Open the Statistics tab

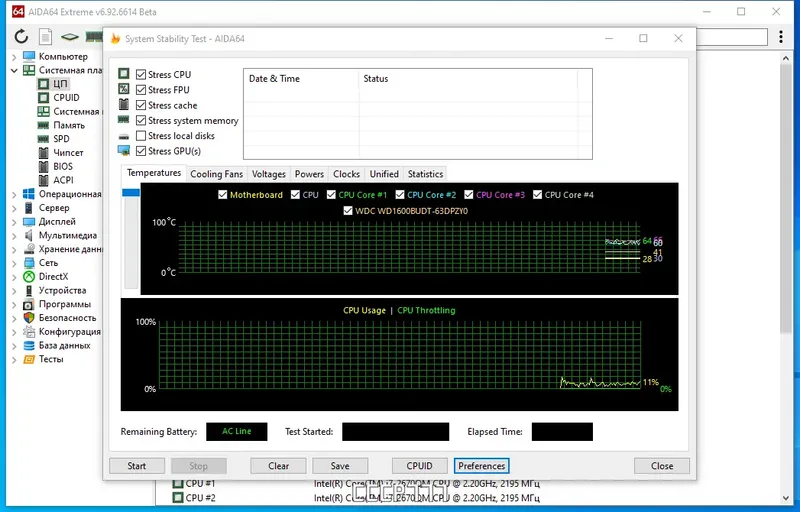[x=425, y=174]
